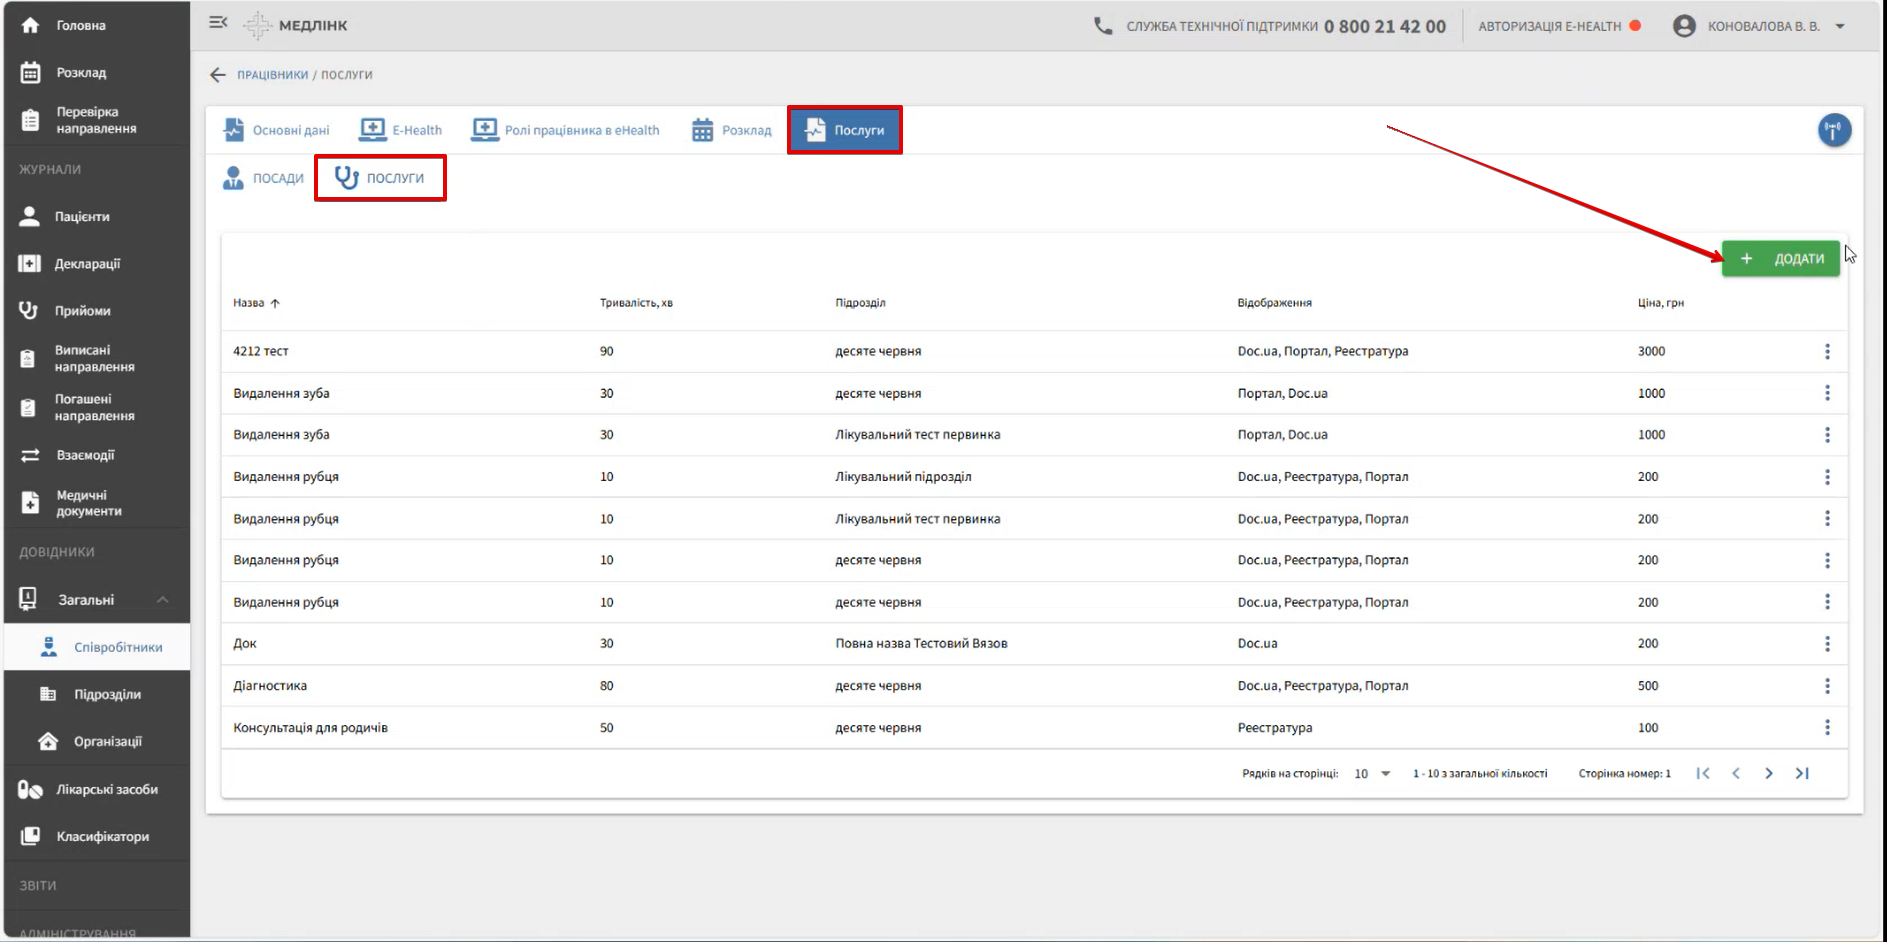Viewport: 1887px width, 942px height.
Task: Click the round blue help icon
Action: pyautogui.click(x=1833, y=130)
